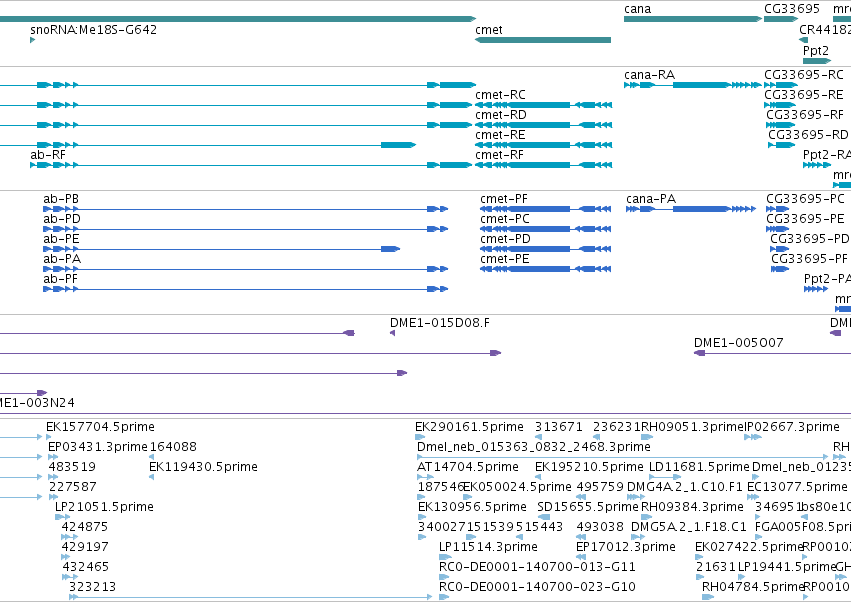
Task: Select the cmet-RF transcript label
Action: [x=499, y=155]
